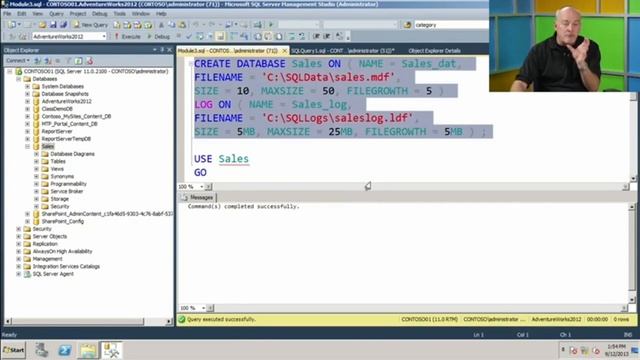The image size is (640, 360).
Task: Switch output to Results to Text
Action: click(258, 36)
